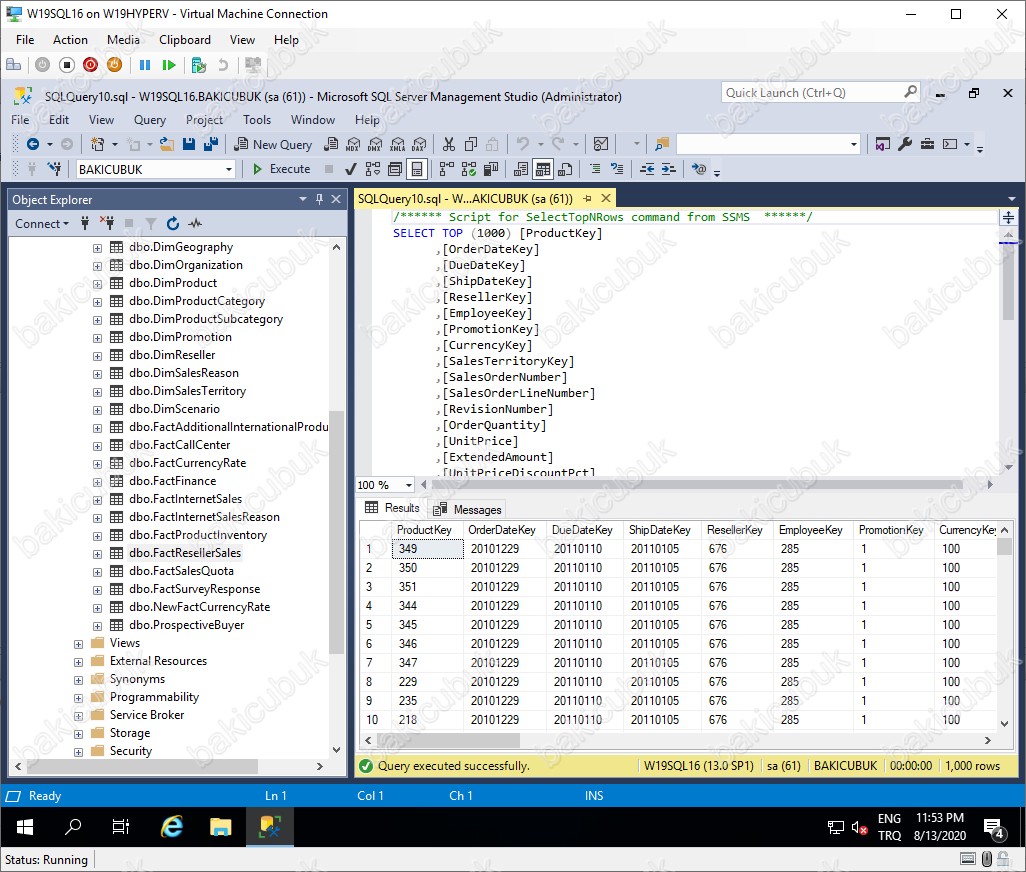Open the Toolbox icon

(927, 145)
